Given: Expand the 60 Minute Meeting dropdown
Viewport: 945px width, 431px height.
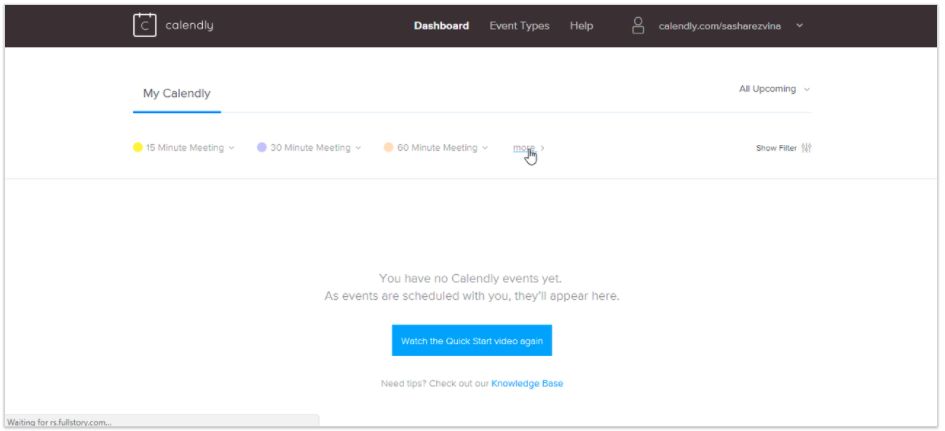Looking at the screenshot, I should 485,148.
